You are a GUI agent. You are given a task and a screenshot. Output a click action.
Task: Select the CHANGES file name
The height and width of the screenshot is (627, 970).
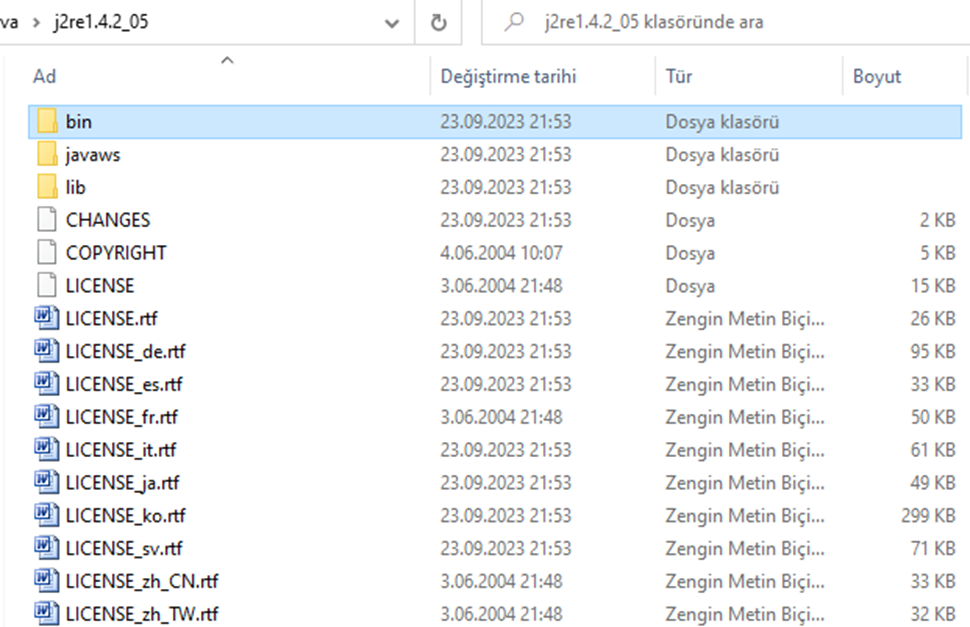pyautogui.click(x=108, y=220)
